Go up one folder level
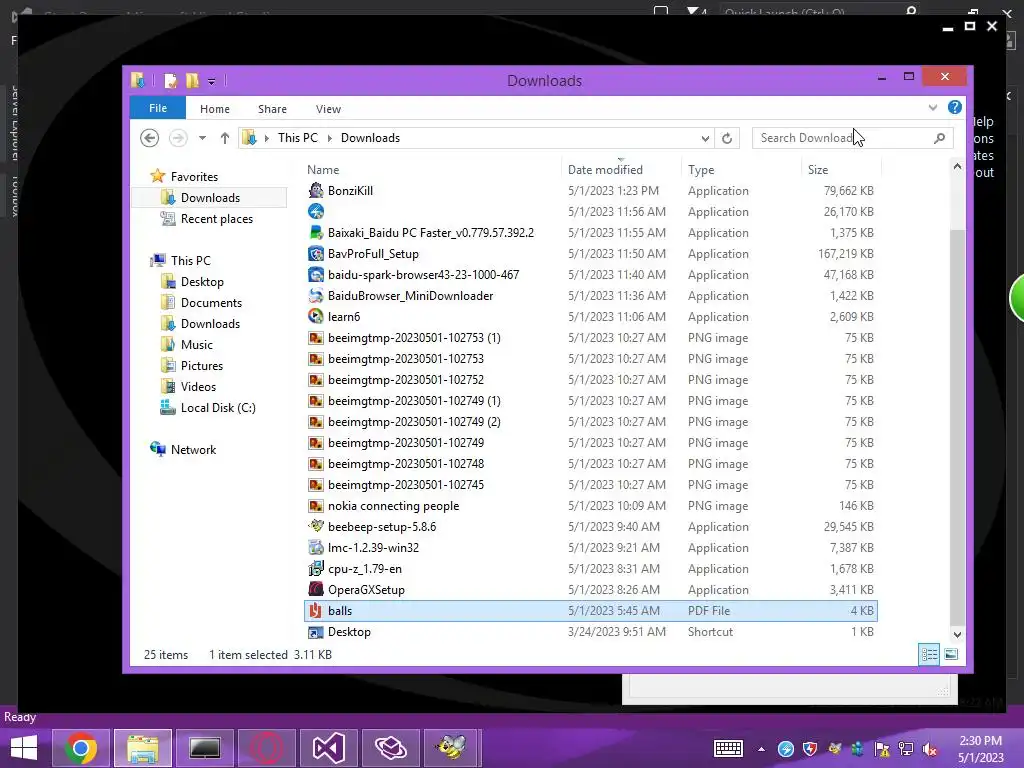 click(225, 138)
